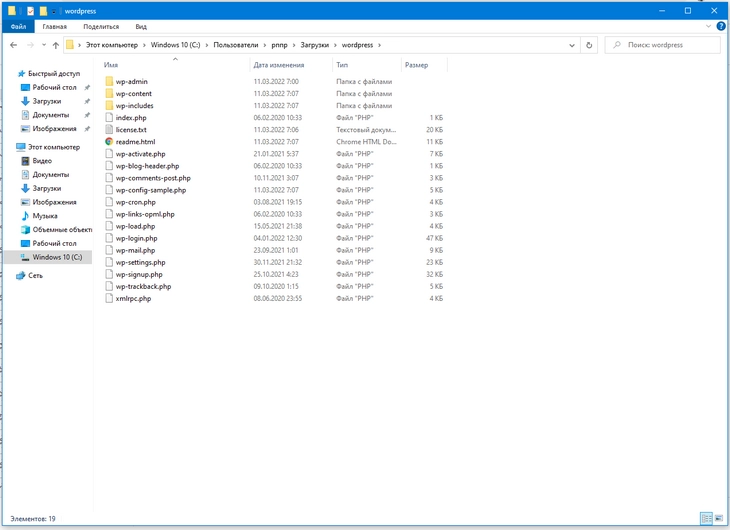
Task: Refresh the current folder view
Action: tap(589, 45)
